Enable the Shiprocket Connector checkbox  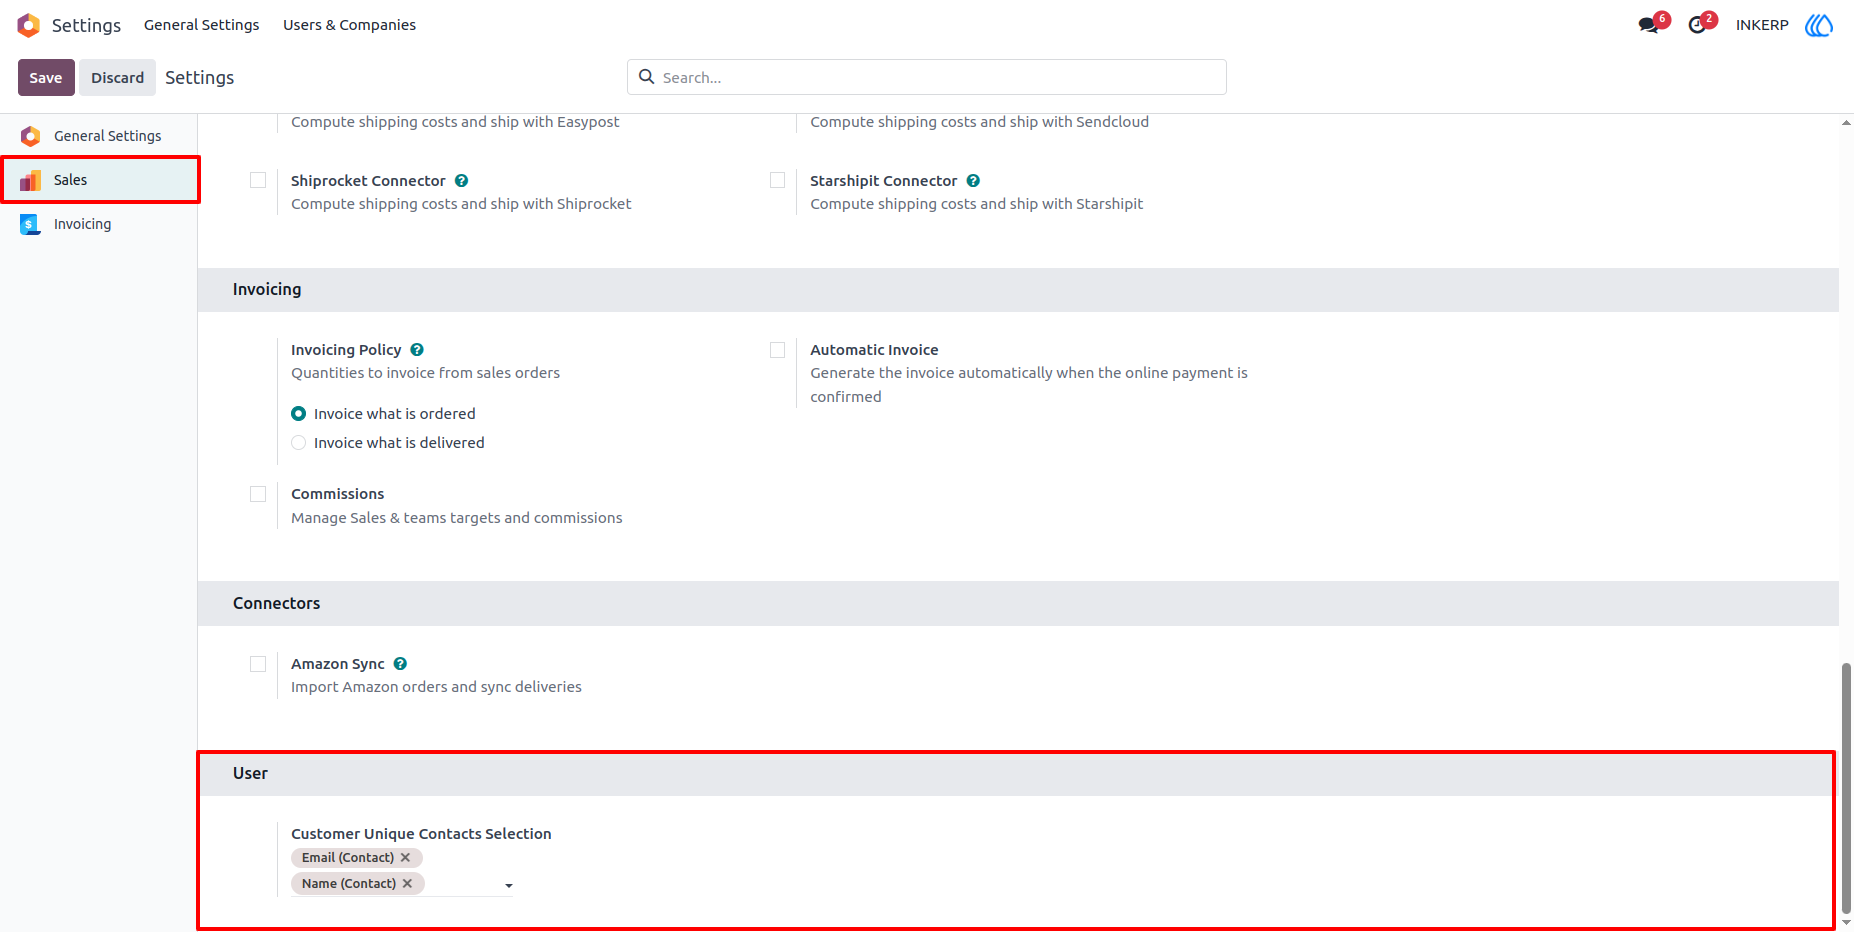pyautogui.click(x=258, y=180)
